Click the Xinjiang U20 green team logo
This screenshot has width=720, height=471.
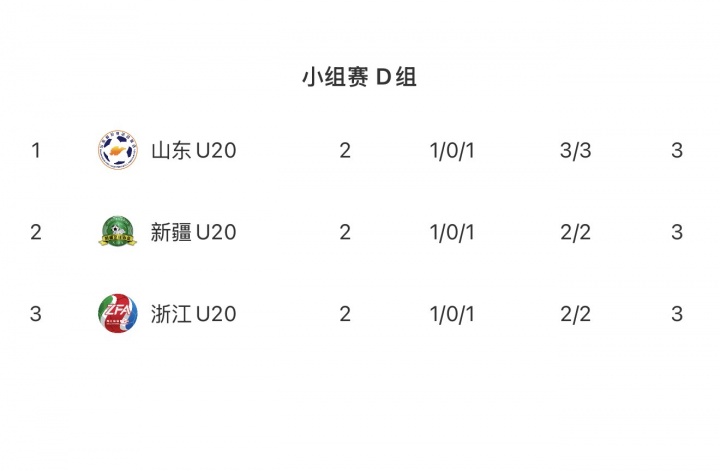[118, 232]
